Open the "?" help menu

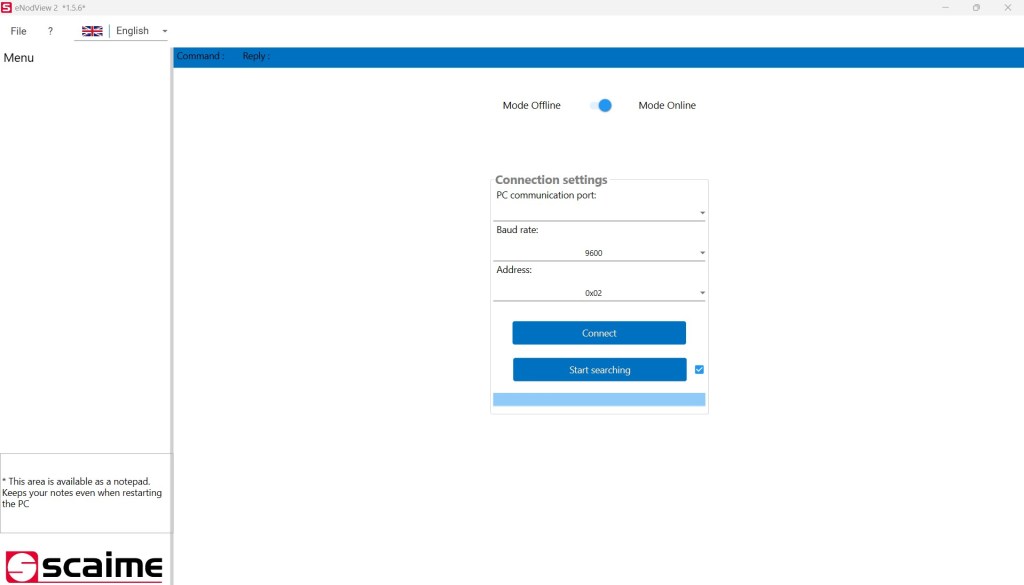[x=48, y=31]
